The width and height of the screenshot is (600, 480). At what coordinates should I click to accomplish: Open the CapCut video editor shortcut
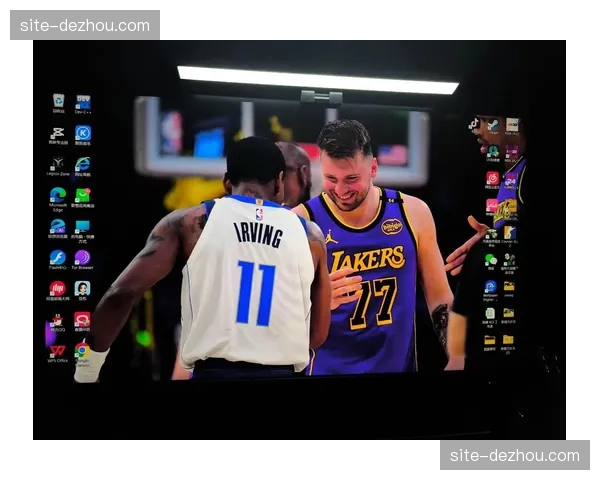coord(58,133)
